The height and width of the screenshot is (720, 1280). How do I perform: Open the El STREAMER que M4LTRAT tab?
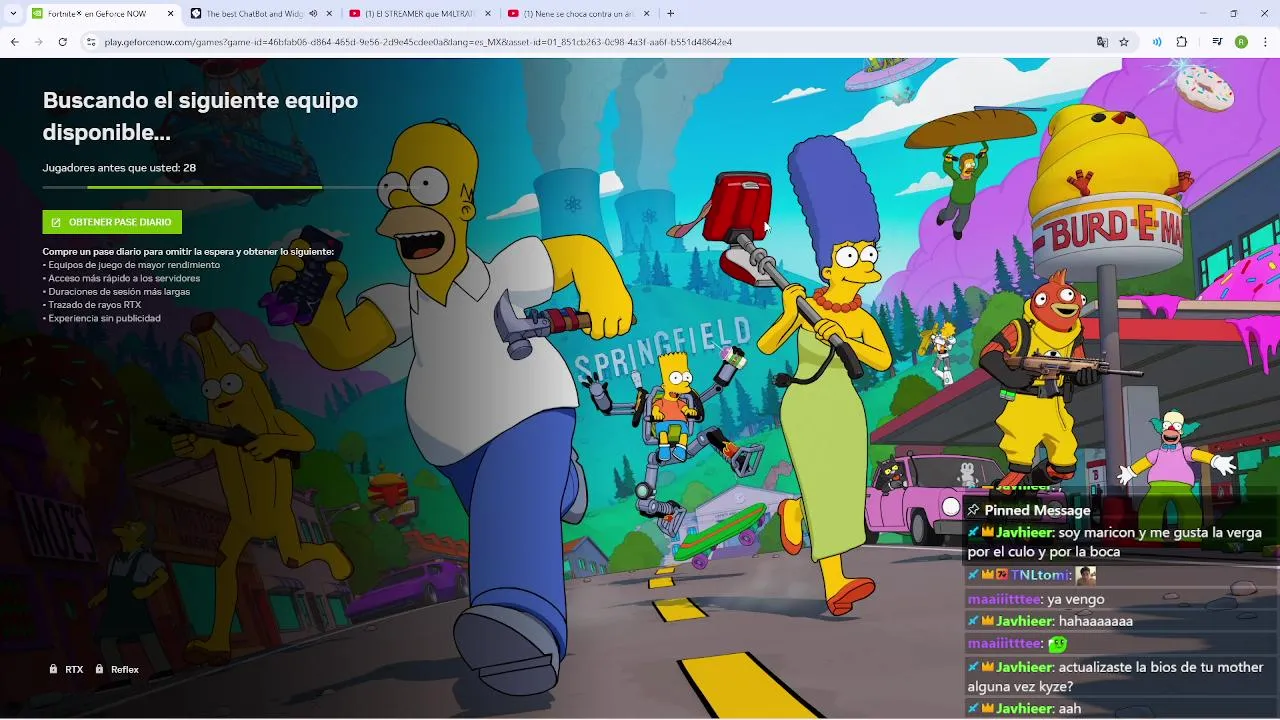(419, 14)
